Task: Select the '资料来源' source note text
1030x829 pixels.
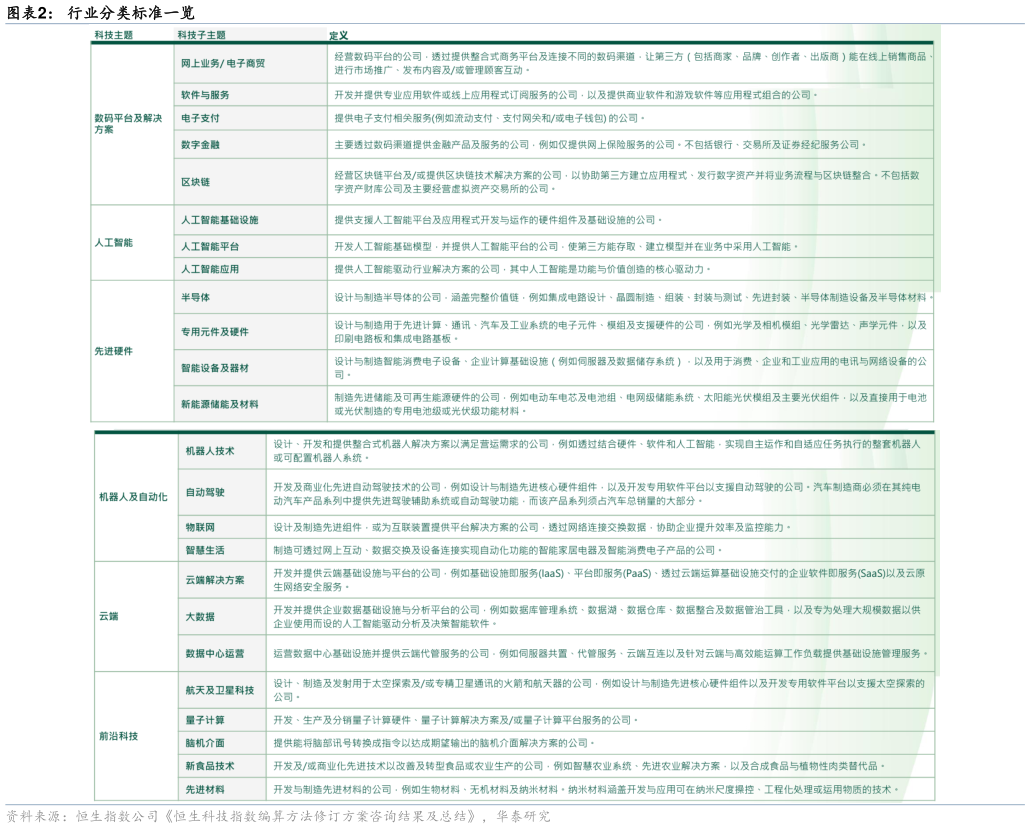Action: [x=278, y=817]
